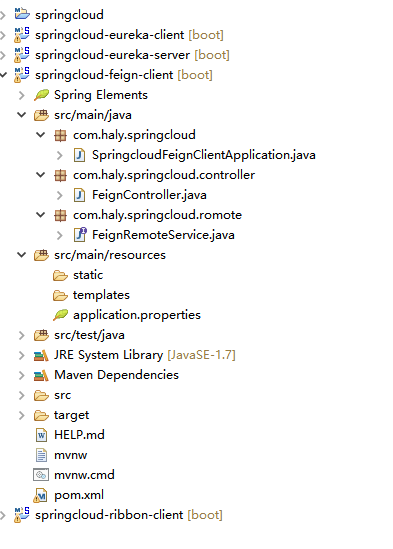Click the src/main/java source folder icon

coord(41,115)
